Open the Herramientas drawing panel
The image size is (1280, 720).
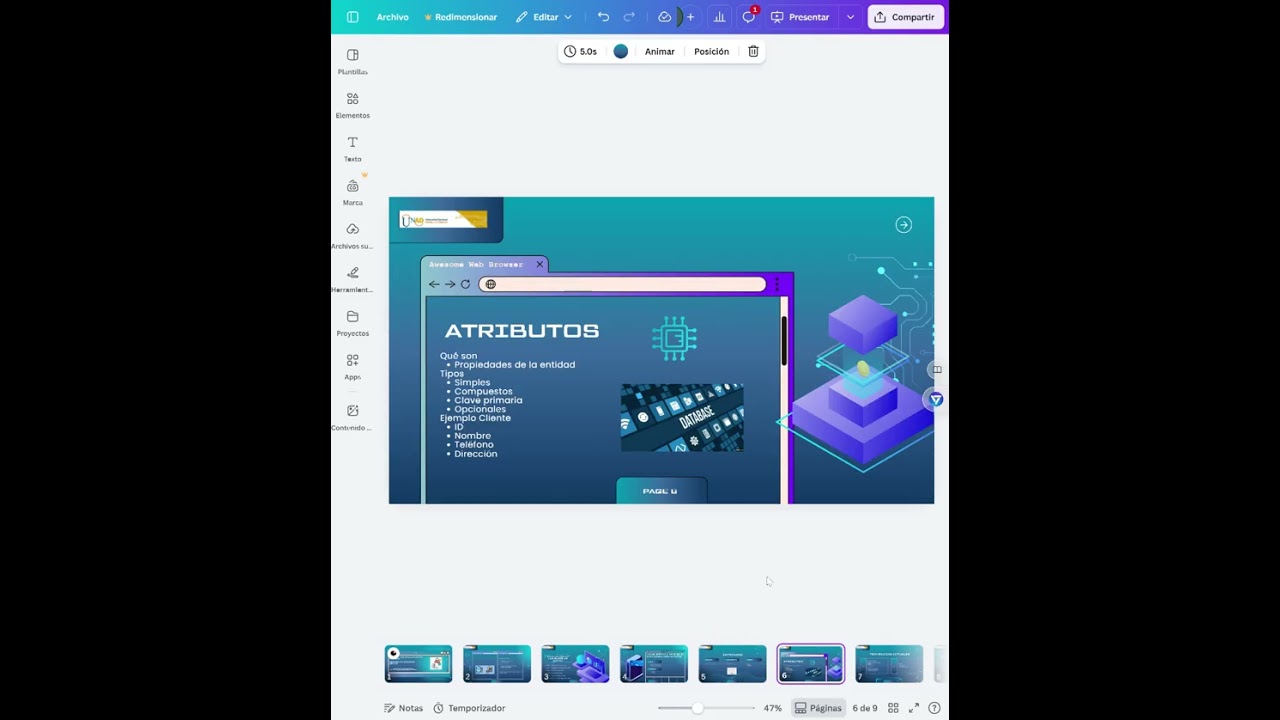(x=352, y=280)
